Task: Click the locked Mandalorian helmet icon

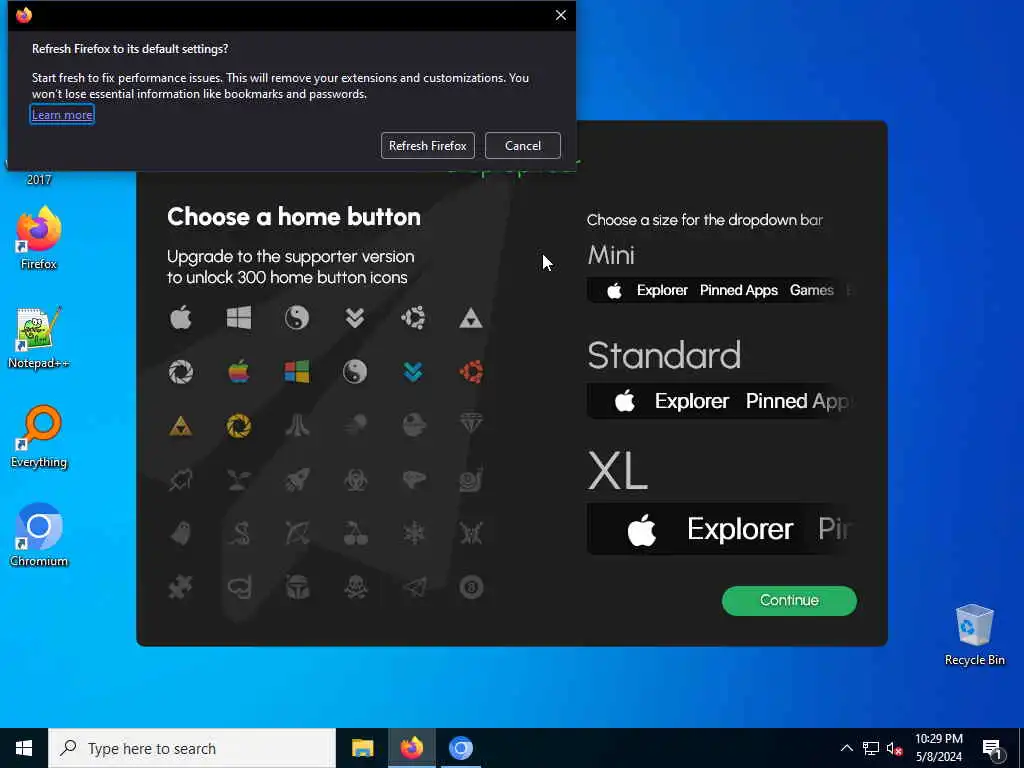Action: pos(297,588)
